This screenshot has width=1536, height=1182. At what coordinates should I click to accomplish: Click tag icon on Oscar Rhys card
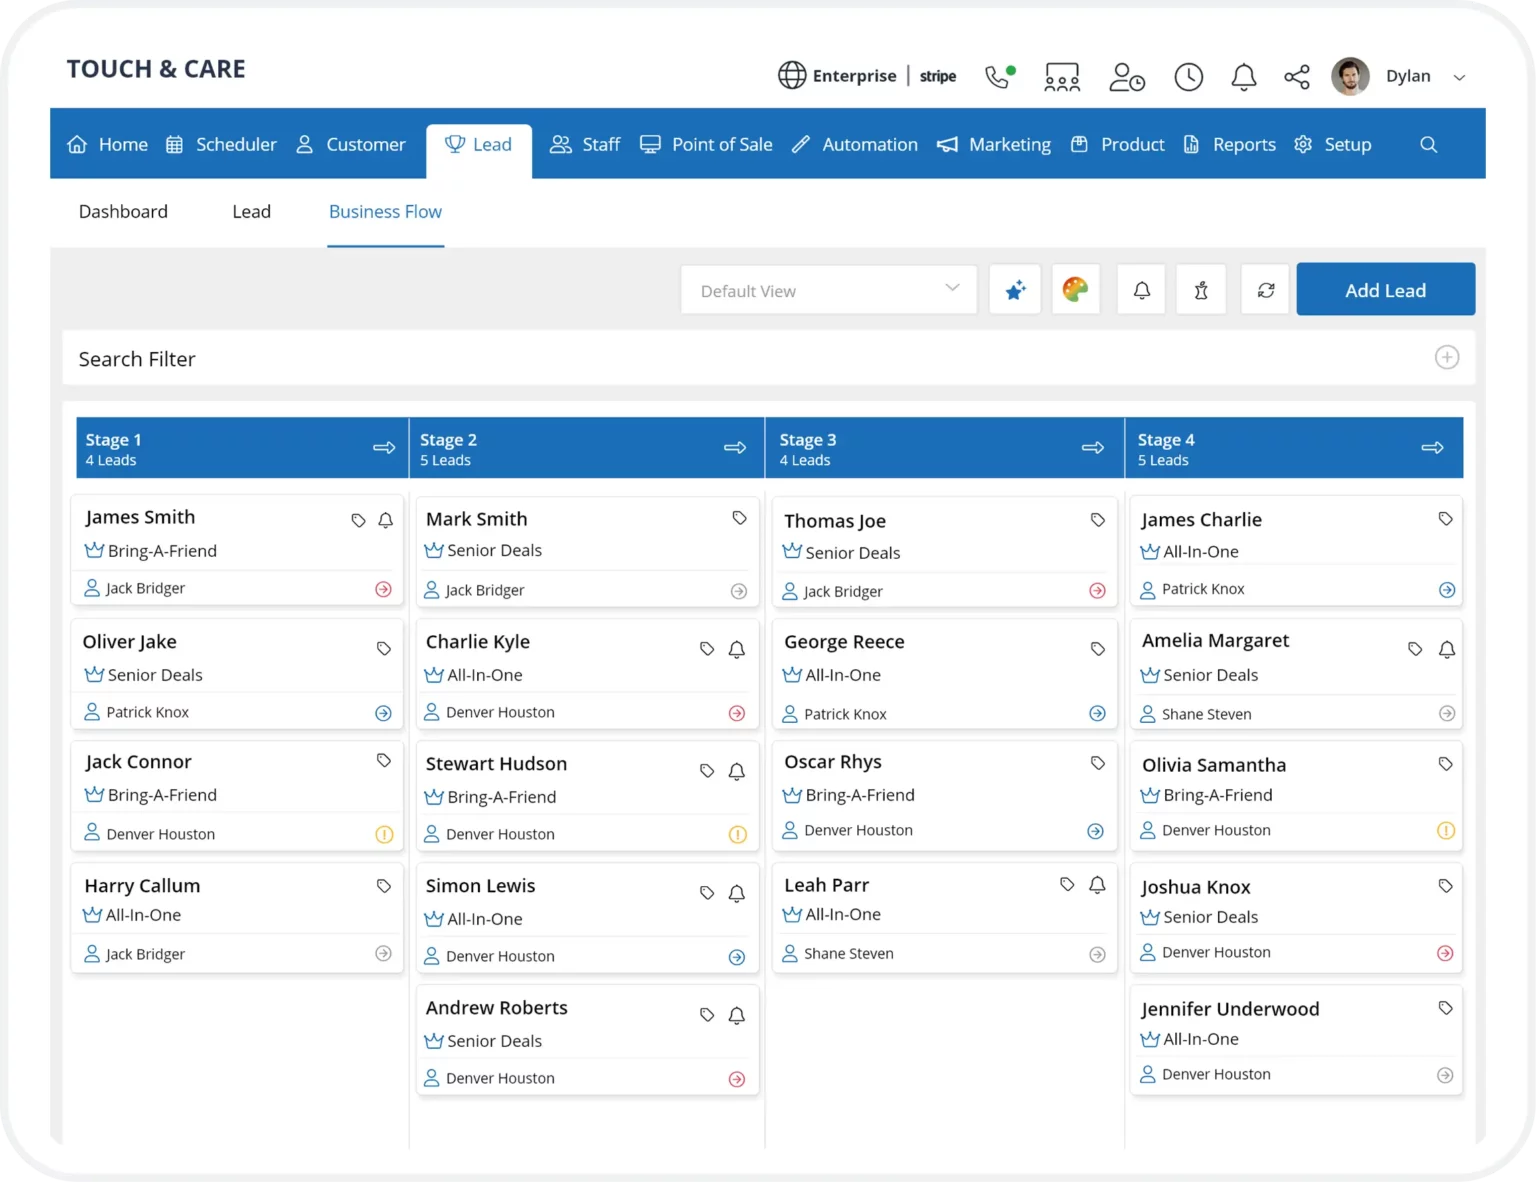click(x=1097, y=763)
